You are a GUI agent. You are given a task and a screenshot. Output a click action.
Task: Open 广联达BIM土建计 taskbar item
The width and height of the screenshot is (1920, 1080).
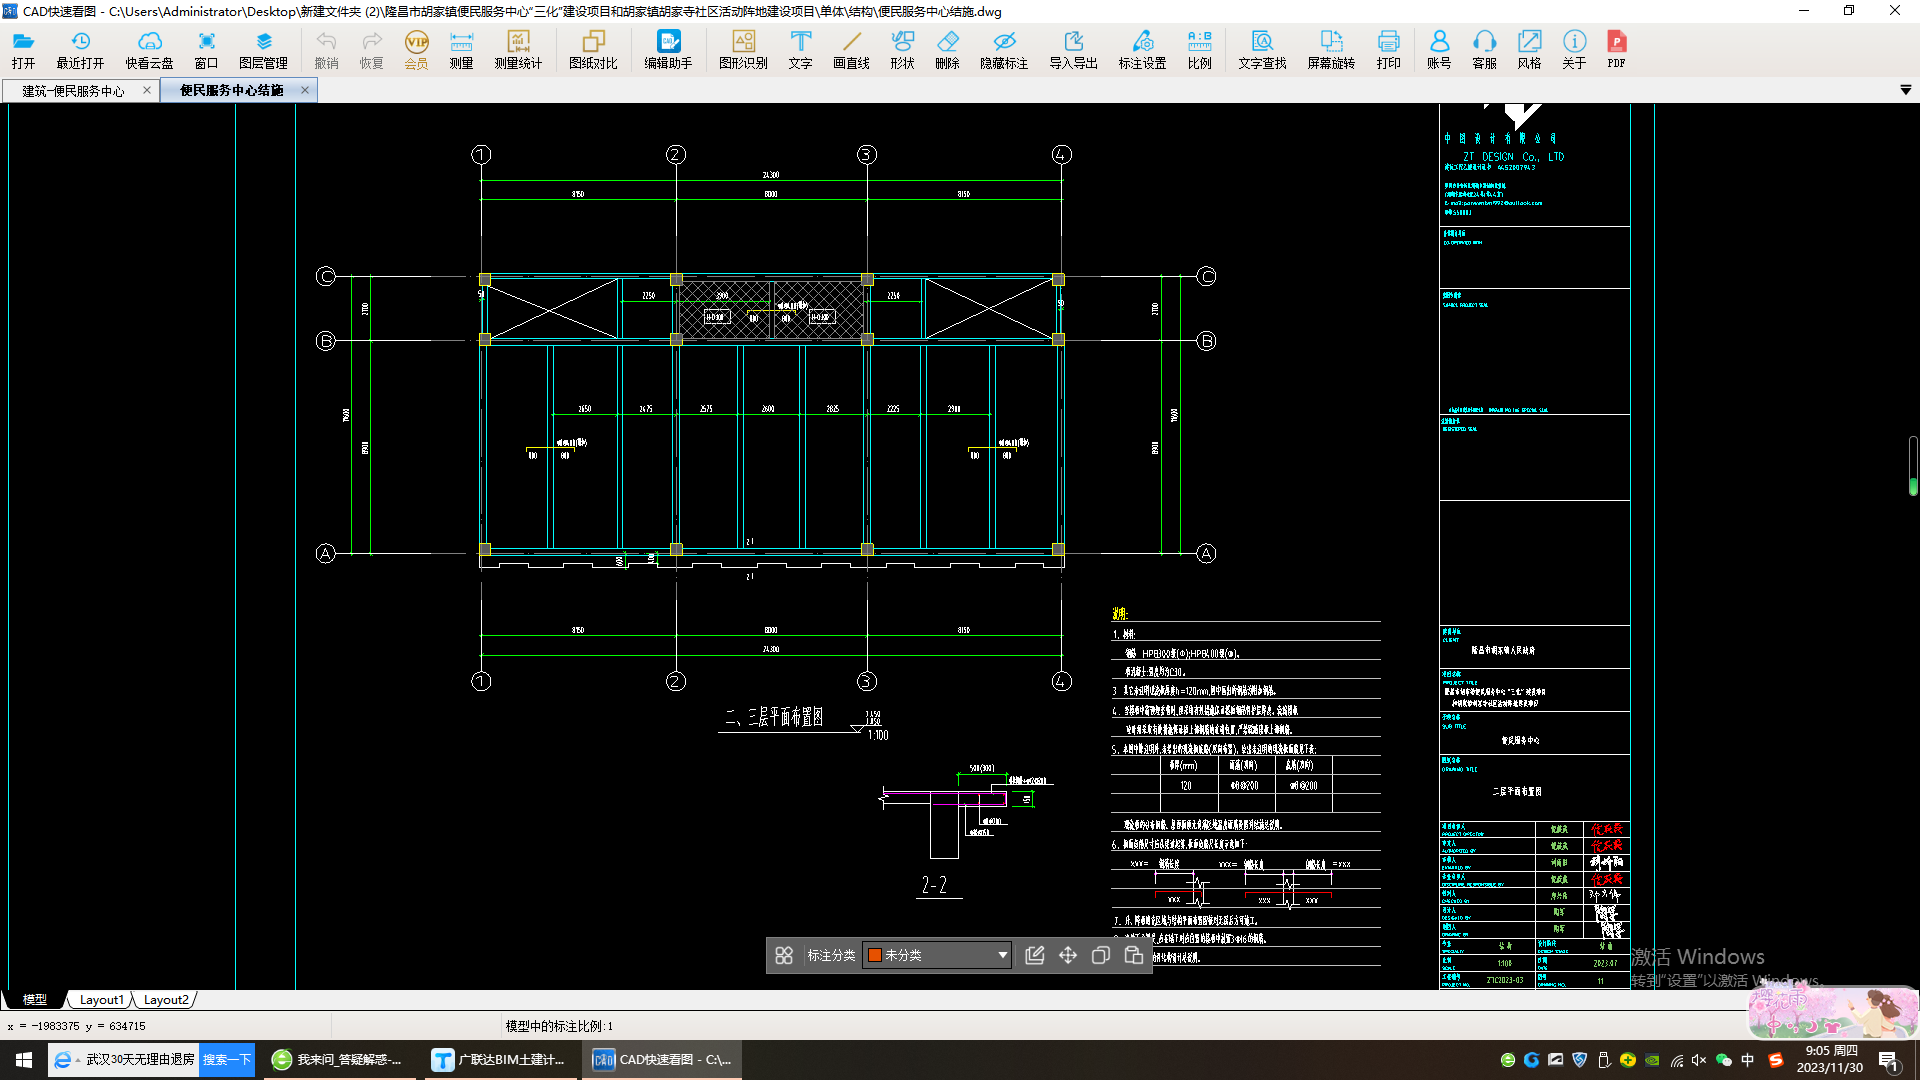pos(500,1060)
